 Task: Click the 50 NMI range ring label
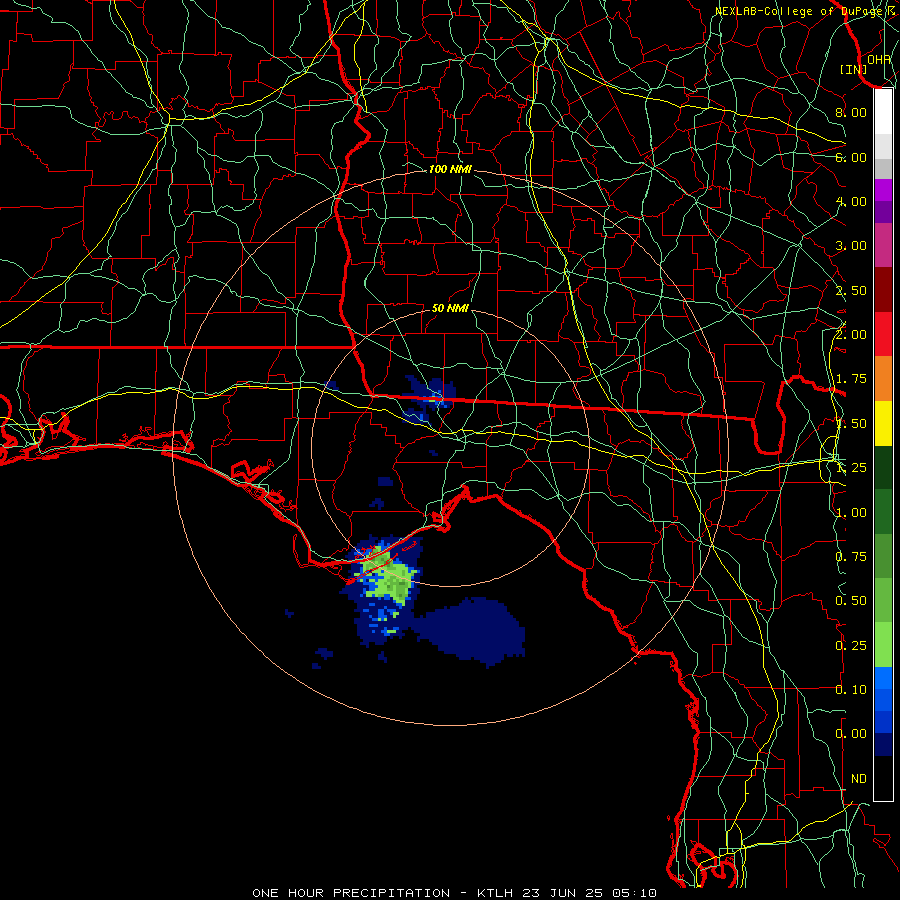point(450,308)
